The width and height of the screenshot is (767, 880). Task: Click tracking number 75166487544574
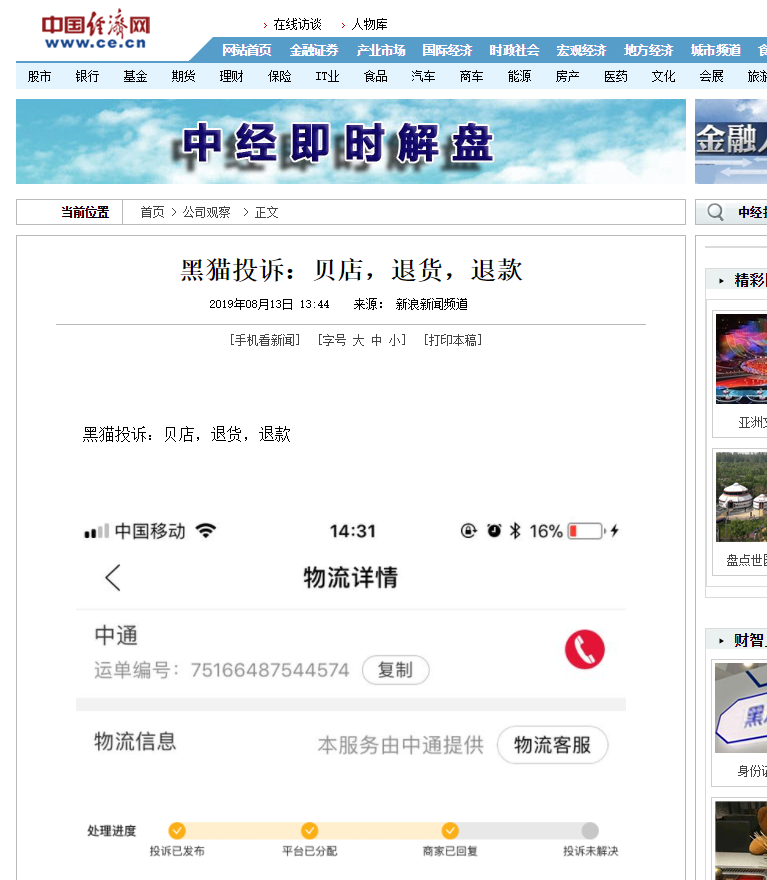pyautogui.click(x=270, y=670)
